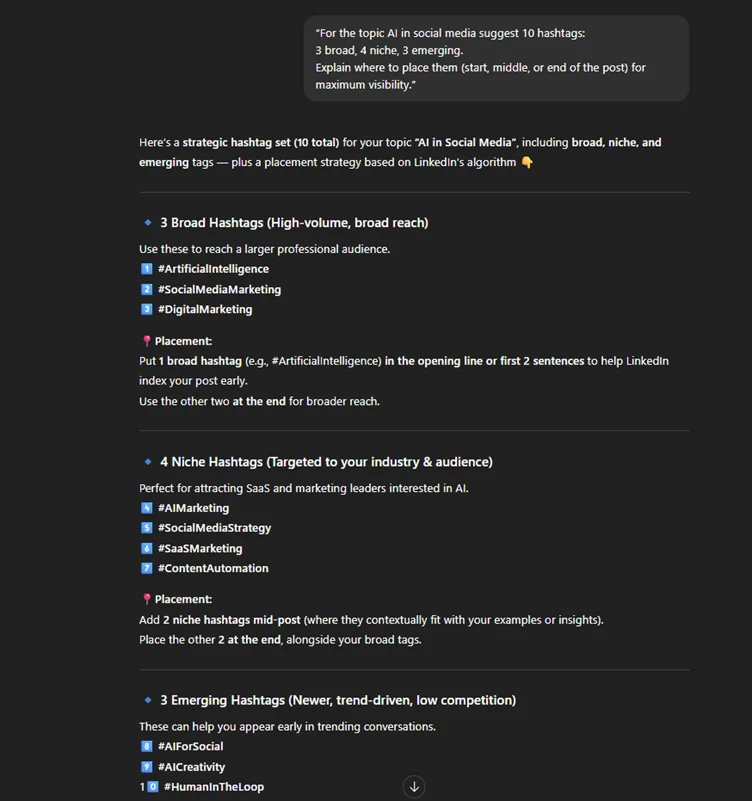Click the blue diamond beside 3 Emerging Hashtags

(x=147, y=700)
